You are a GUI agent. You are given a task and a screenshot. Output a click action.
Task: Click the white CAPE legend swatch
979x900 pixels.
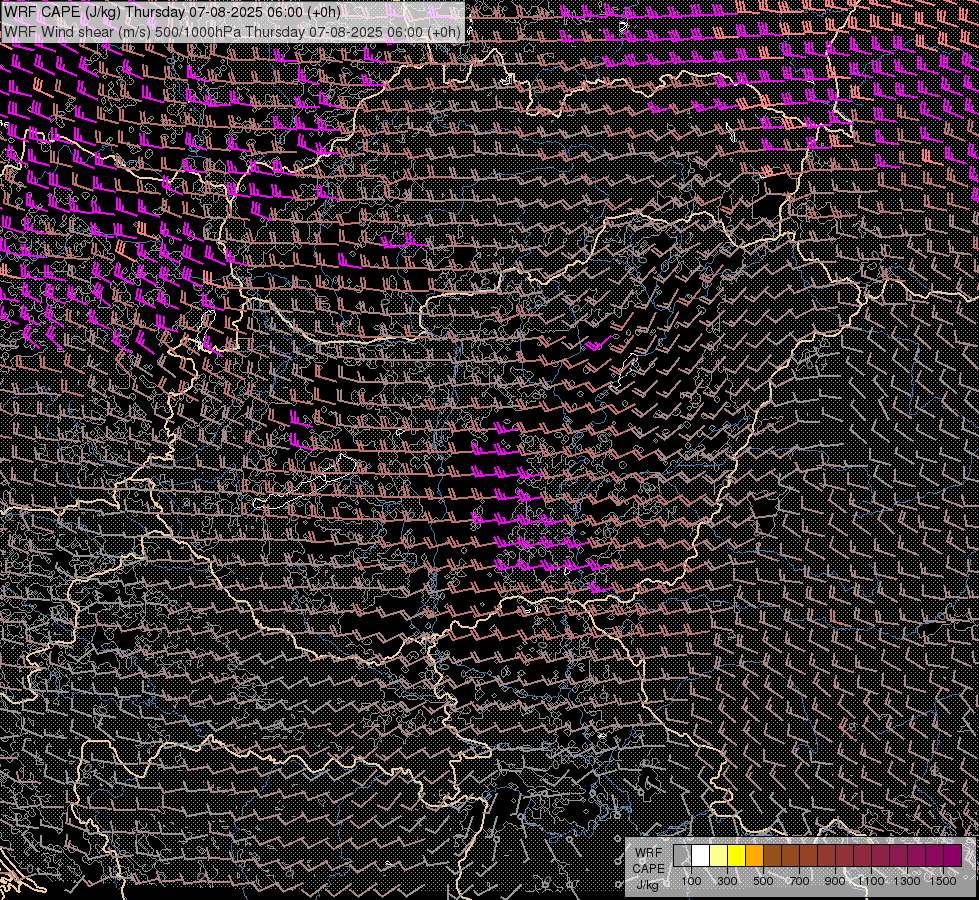(x=701, y=856)
